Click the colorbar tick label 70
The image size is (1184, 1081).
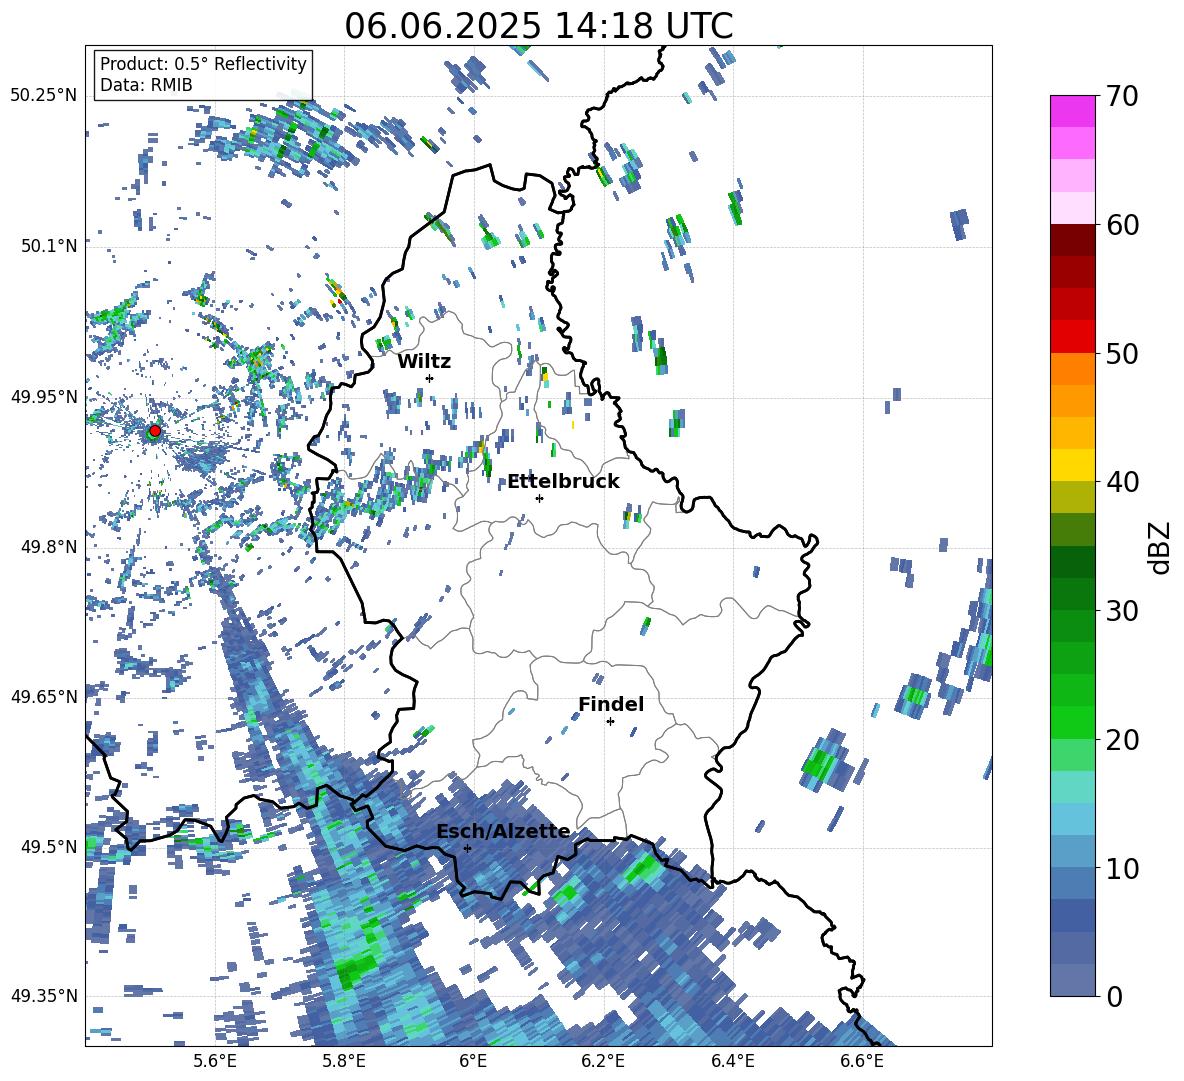click(1122, 97)
